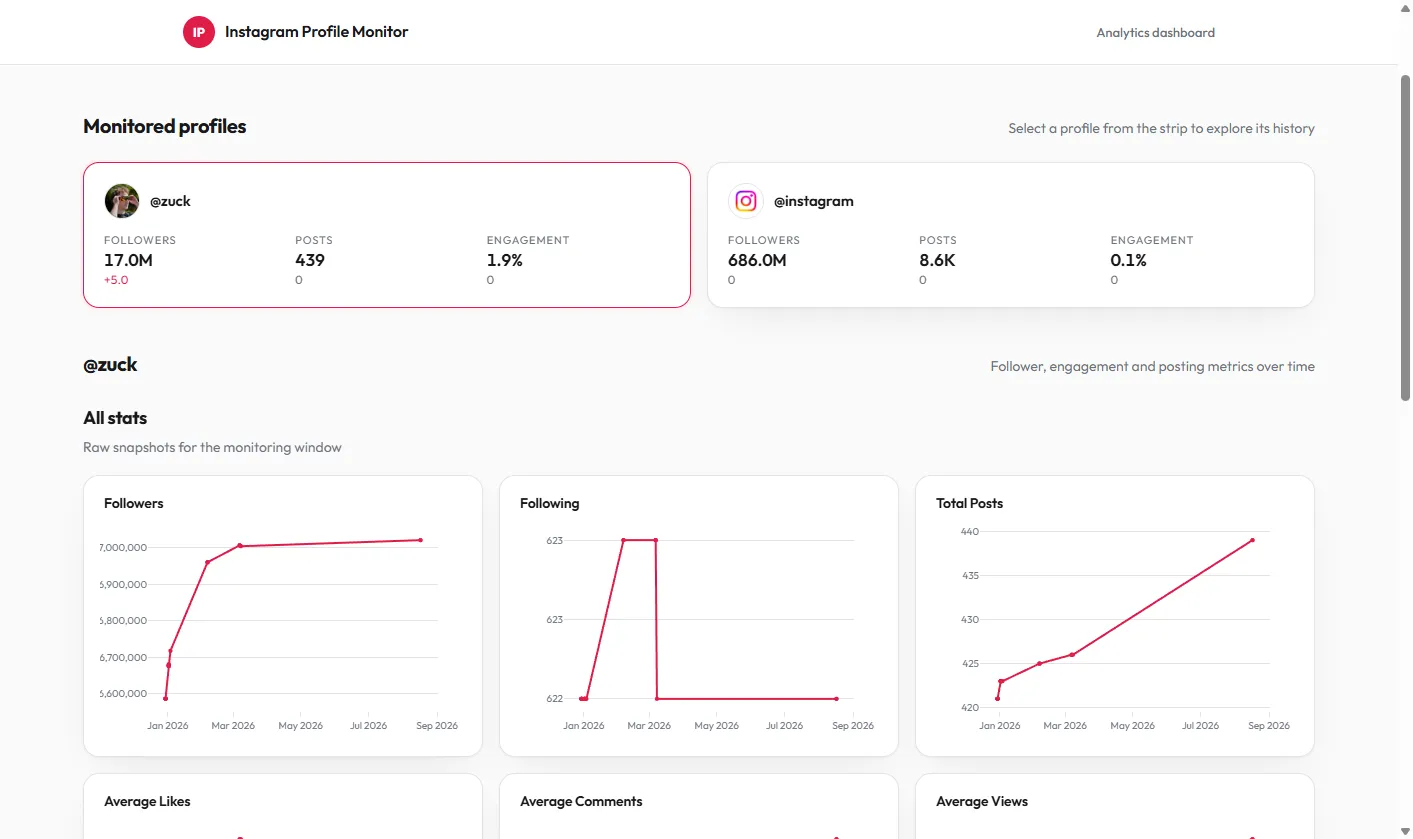
Task: Select the @instagram monitored profile card
Action: (1011, 235)
